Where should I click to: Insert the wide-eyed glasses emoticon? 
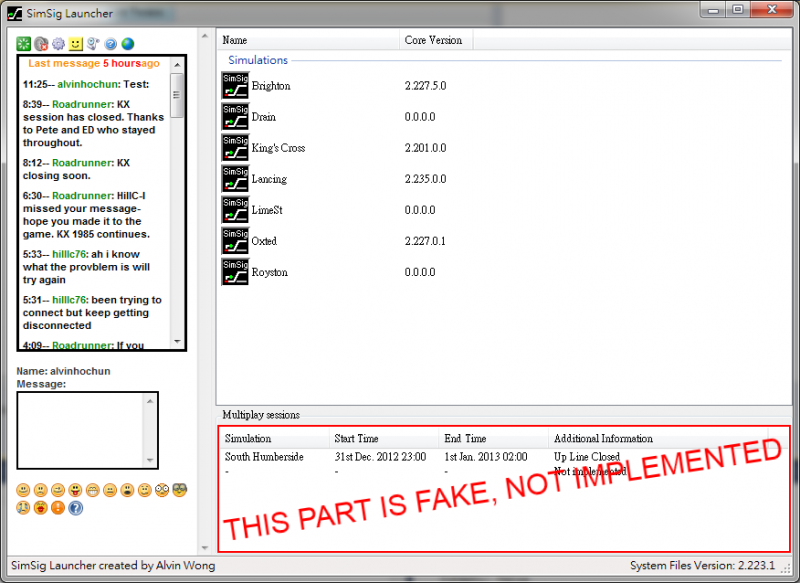(x=162, y=491)
